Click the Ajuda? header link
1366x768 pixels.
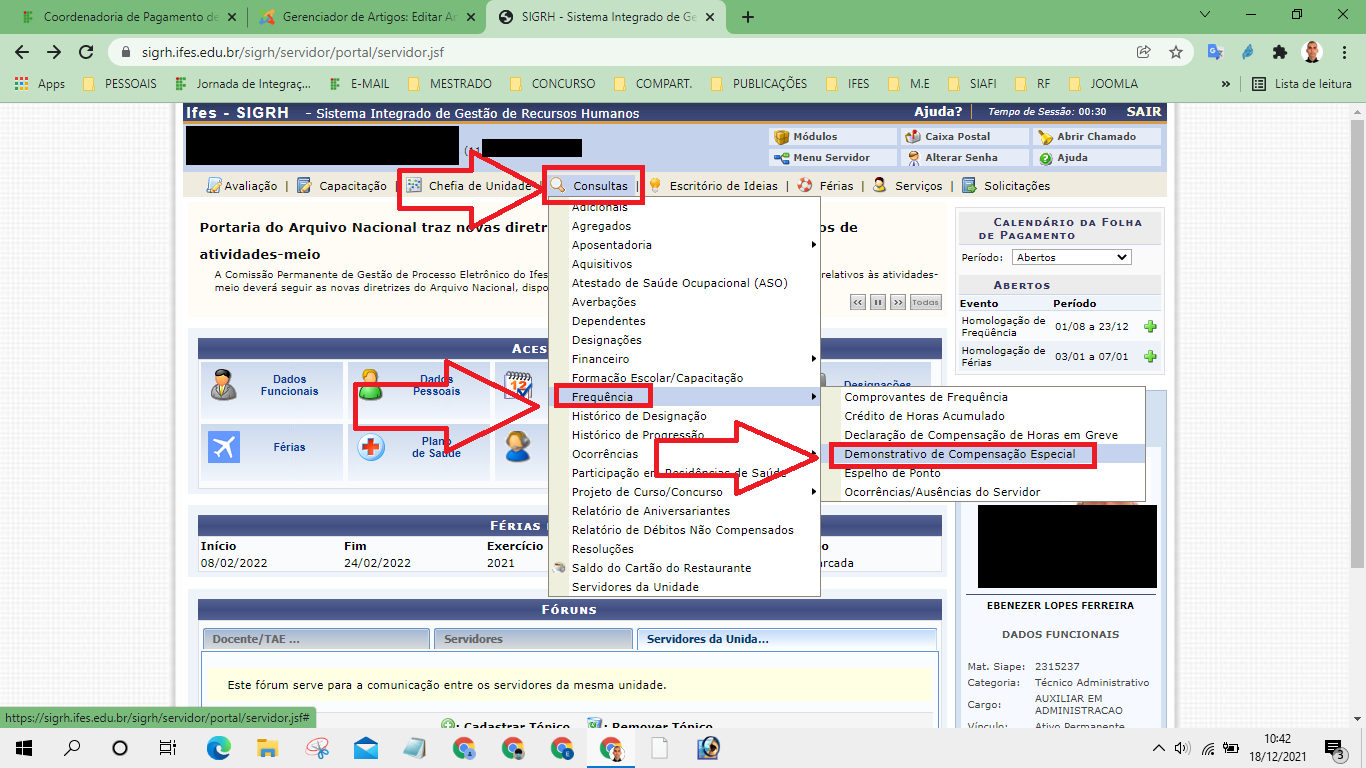(x=938, y=112)
